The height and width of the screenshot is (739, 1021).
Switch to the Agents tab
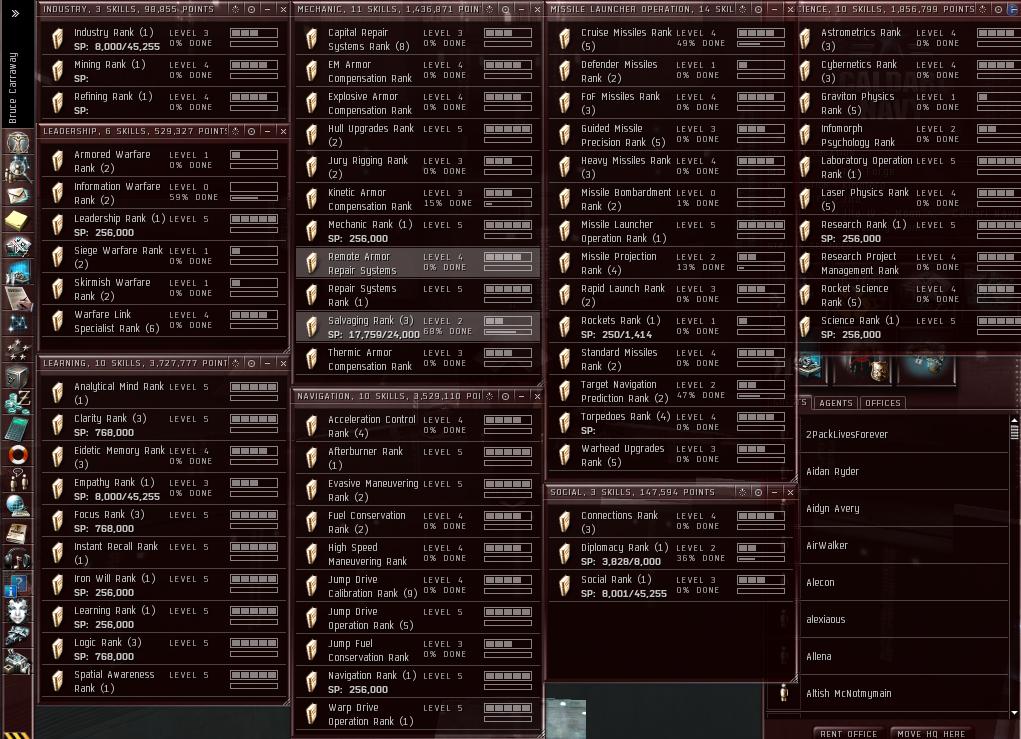(836, 403)
